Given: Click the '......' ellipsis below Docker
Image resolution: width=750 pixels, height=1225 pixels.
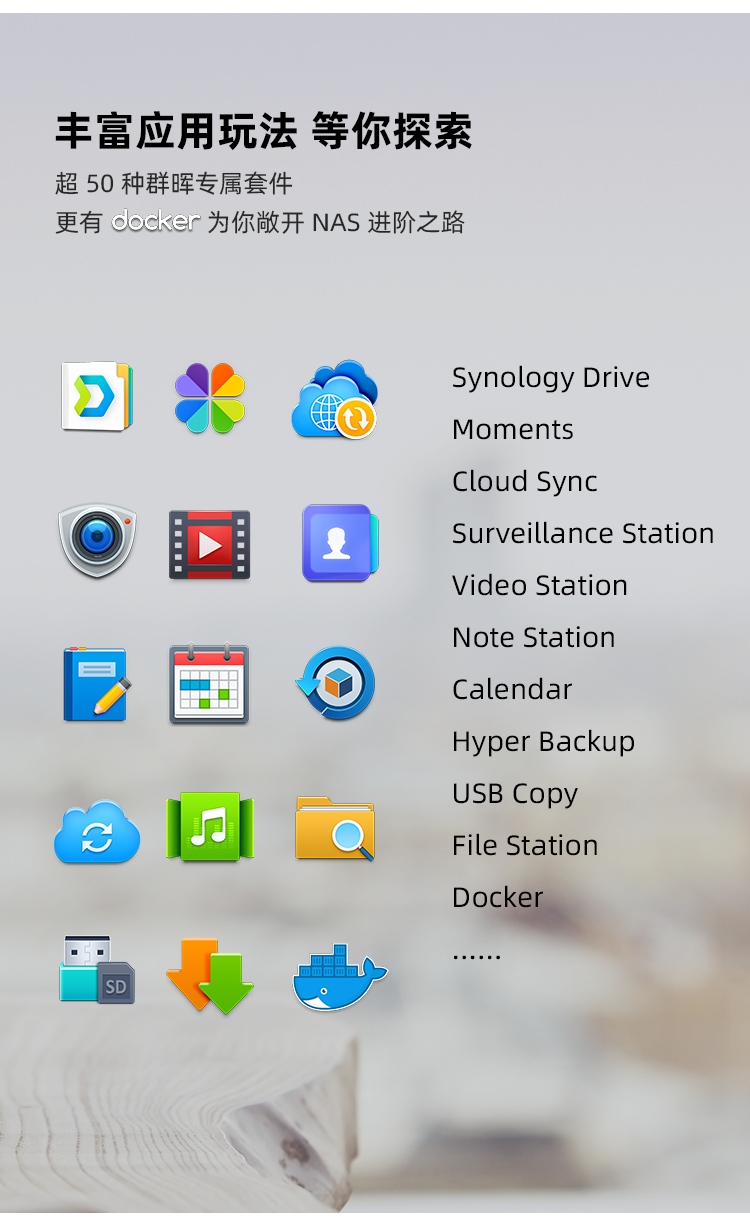Looking at the screenshot, I should coord(477,955).
